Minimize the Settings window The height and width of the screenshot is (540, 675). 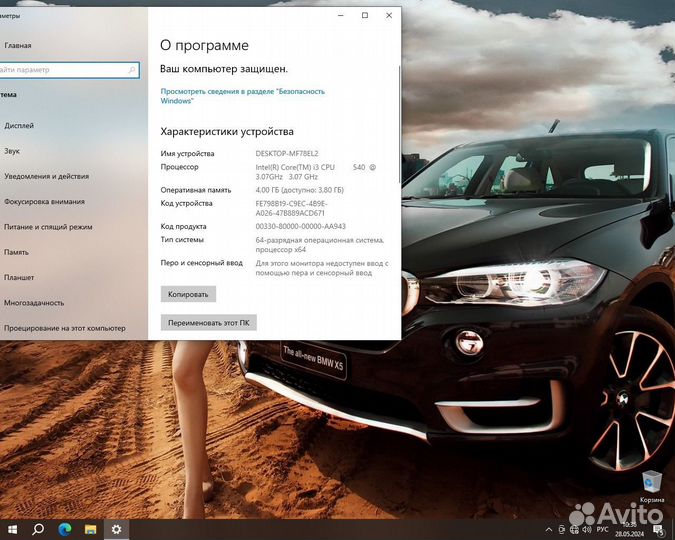pyautogui.click(x=341, y=16)
